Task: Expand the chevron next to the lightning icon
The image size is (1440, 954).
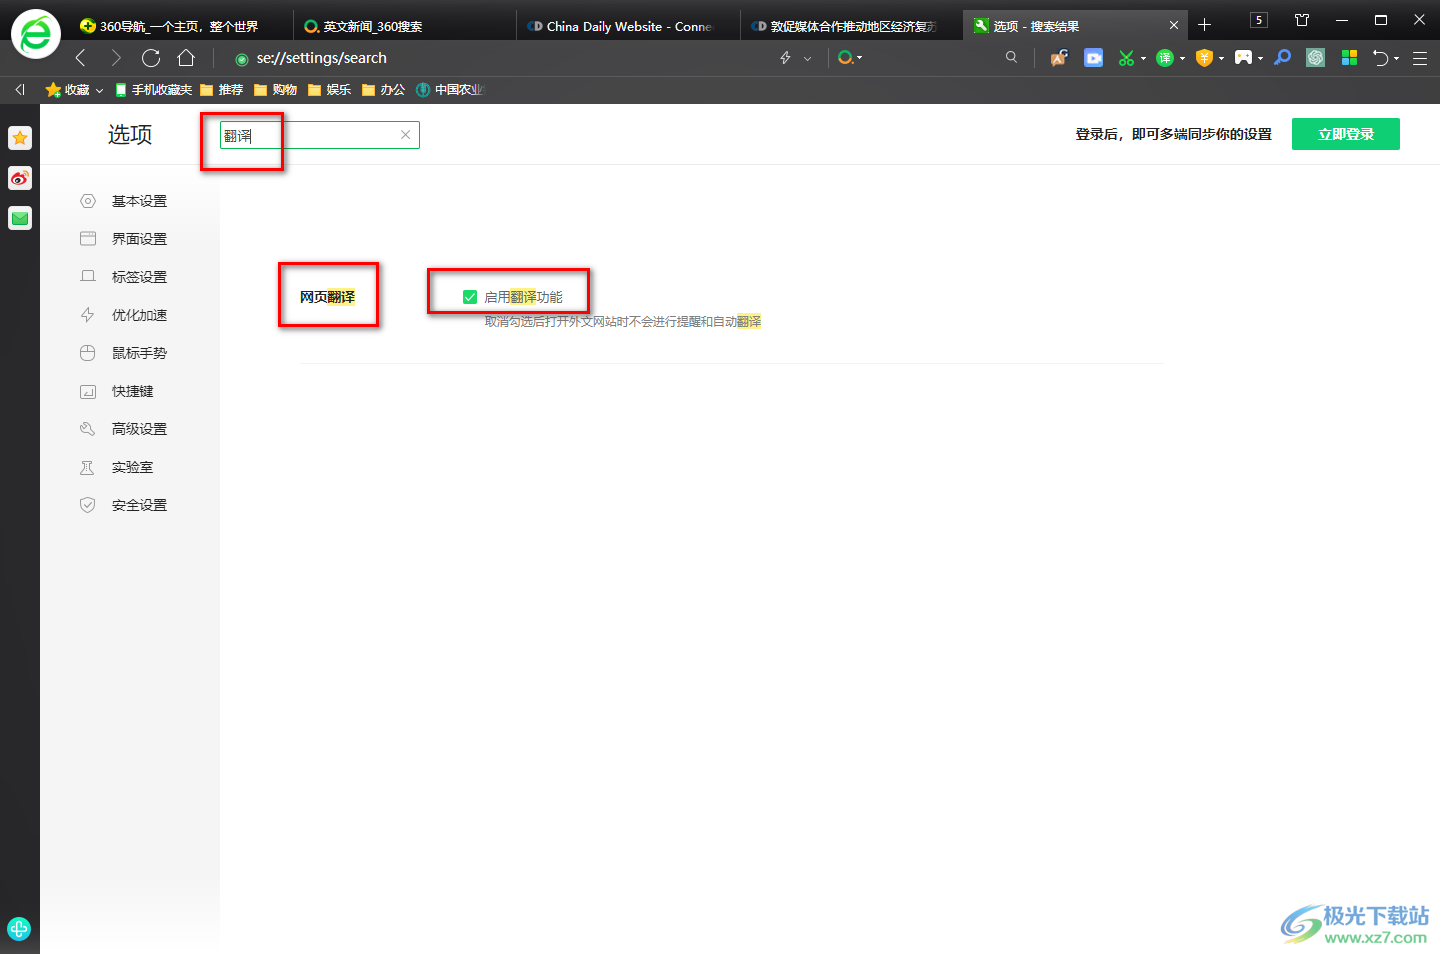Action: tap(808, 58)
